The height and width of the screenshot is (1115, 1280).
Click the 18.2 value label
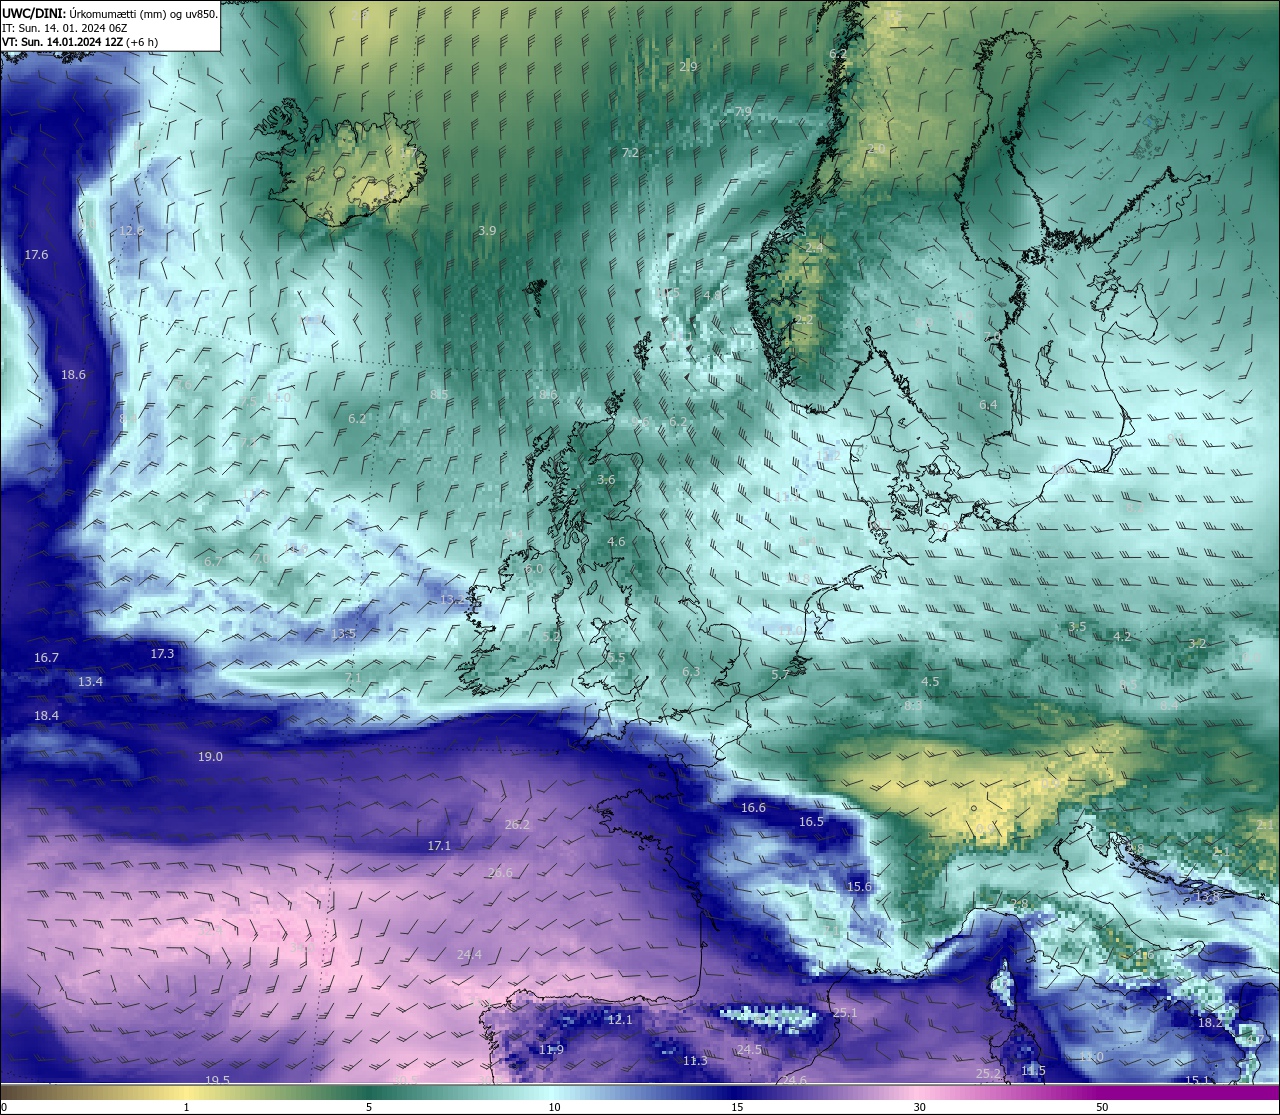[x=1210, y=1023]
